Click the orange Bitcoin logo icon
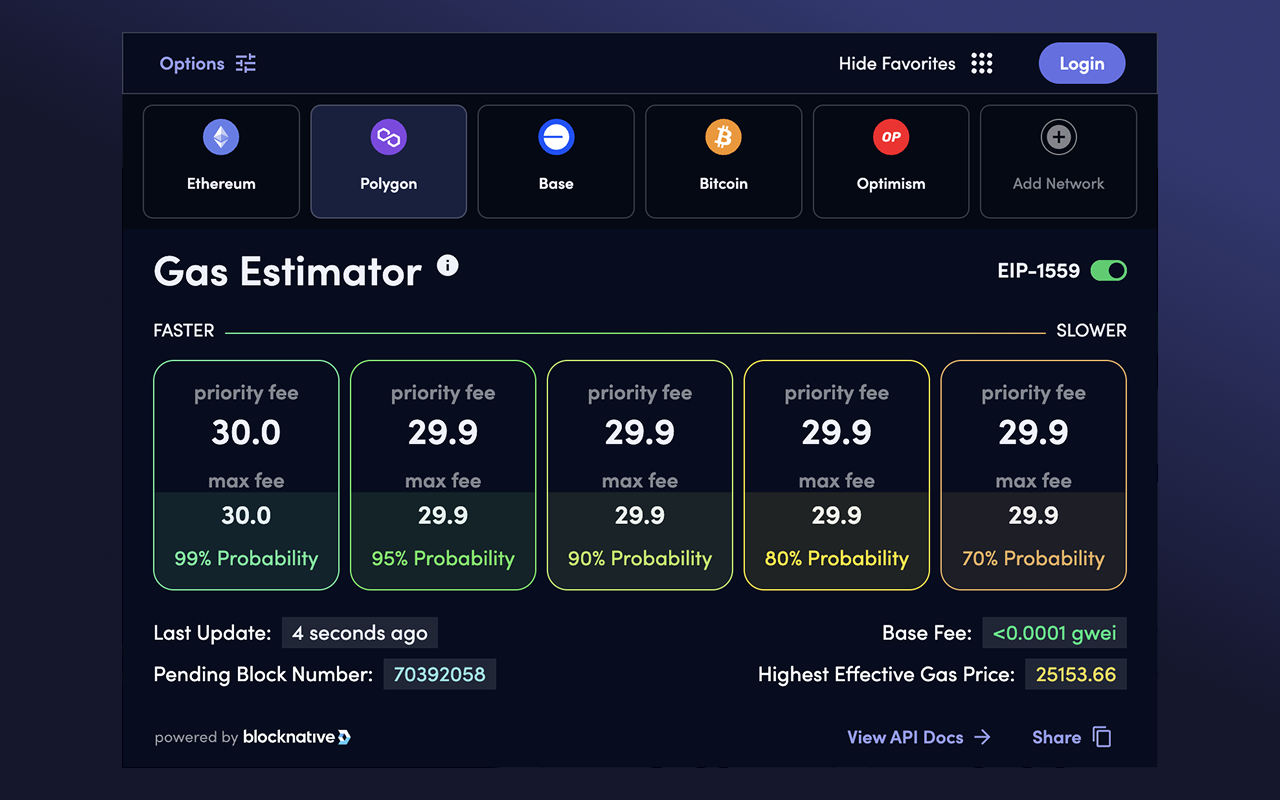This screenshot has width=1280, height=800. point(724,137)
